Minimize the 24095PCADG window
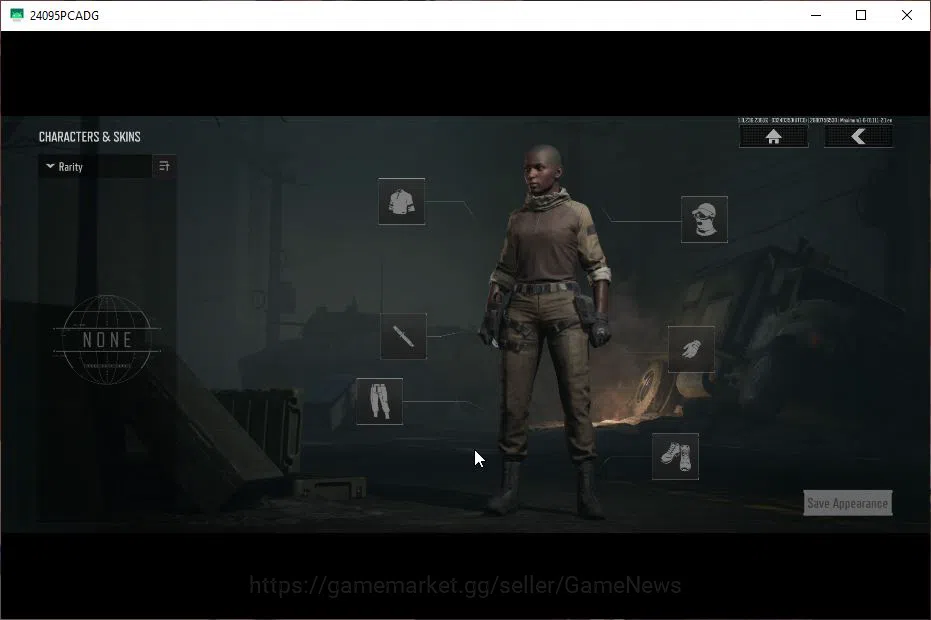931x620 pixels. [x=816, y=15]
